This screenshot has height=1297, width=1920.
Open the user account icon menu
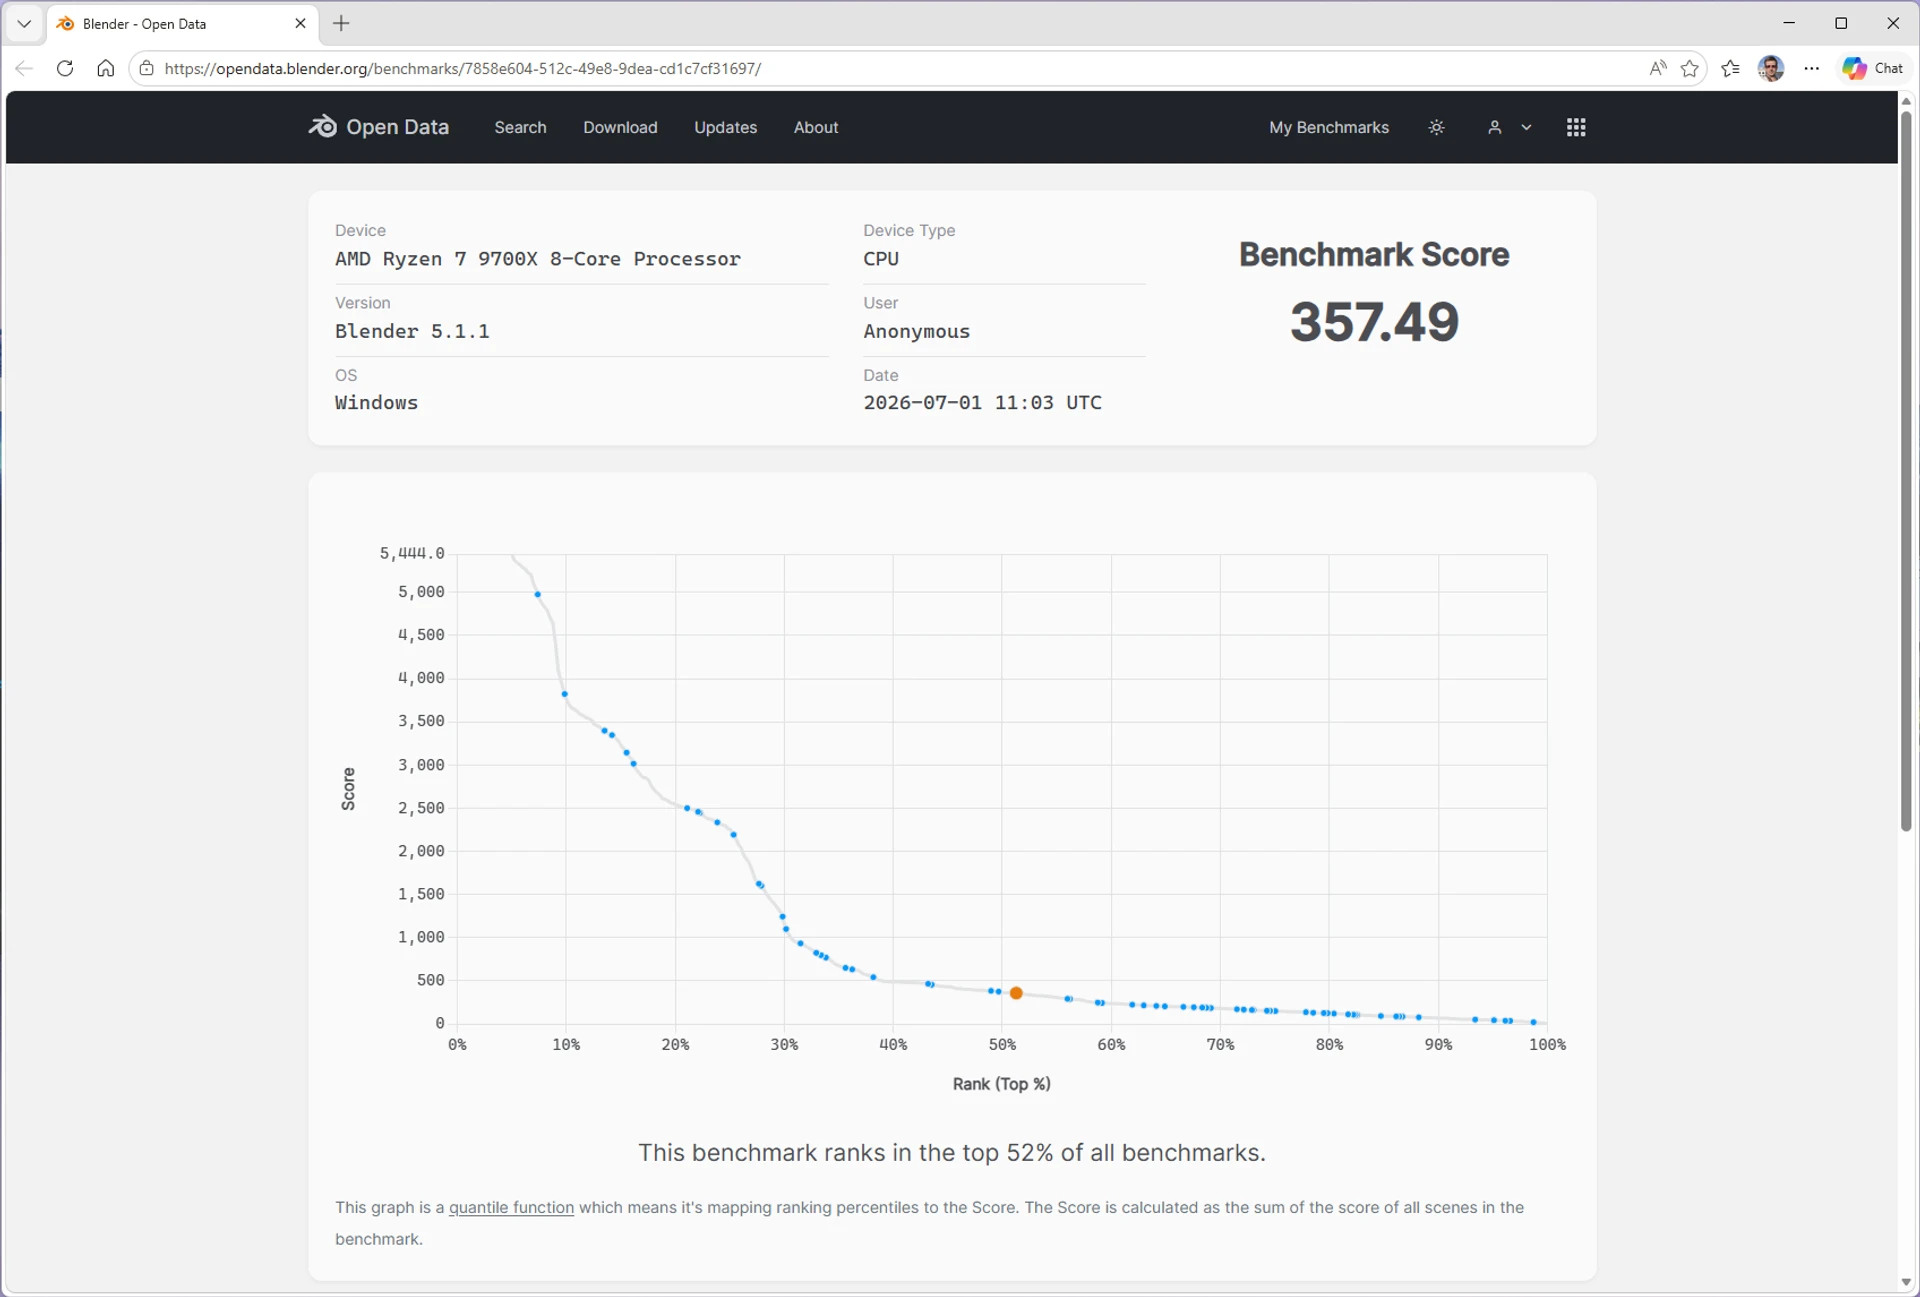pyautogui.click(x=1494, y=127)
